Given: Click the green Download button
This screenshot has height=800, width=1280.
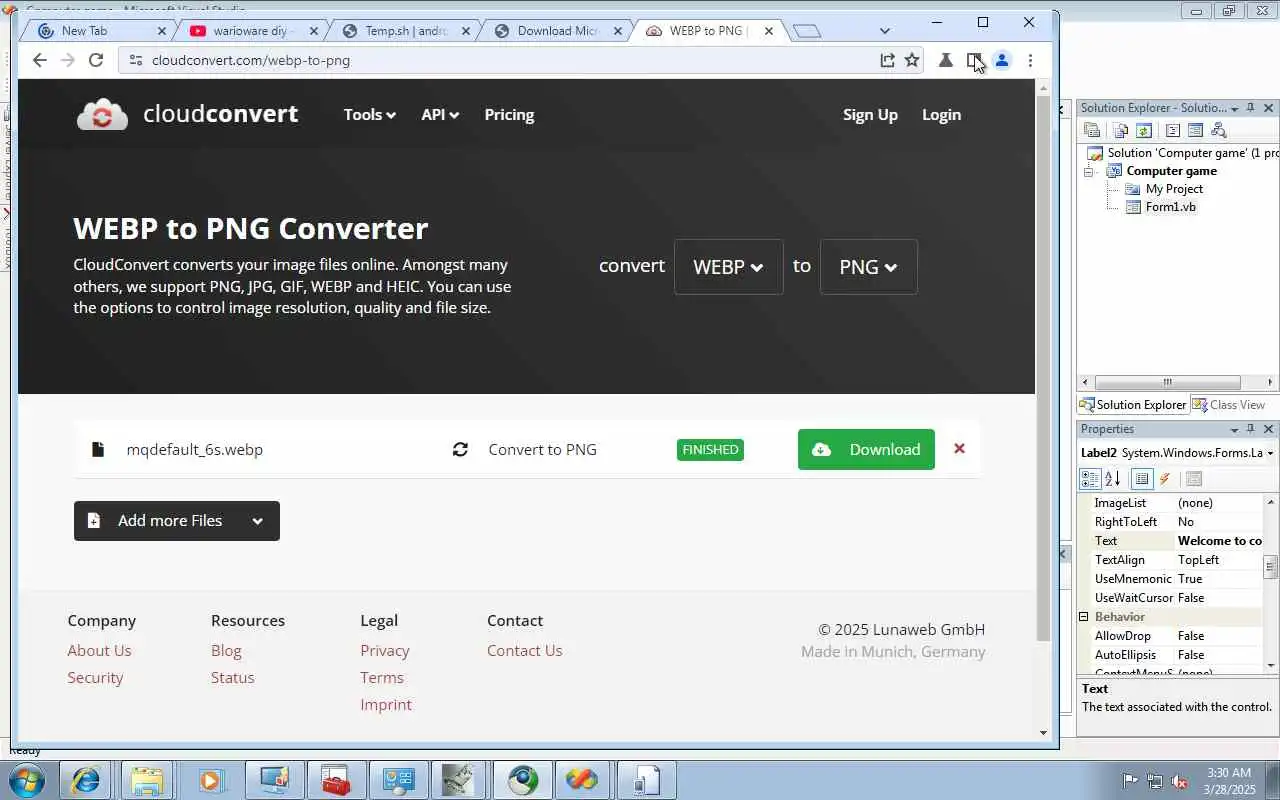Looking at the screenshot, I should click(x=866, y=449).
